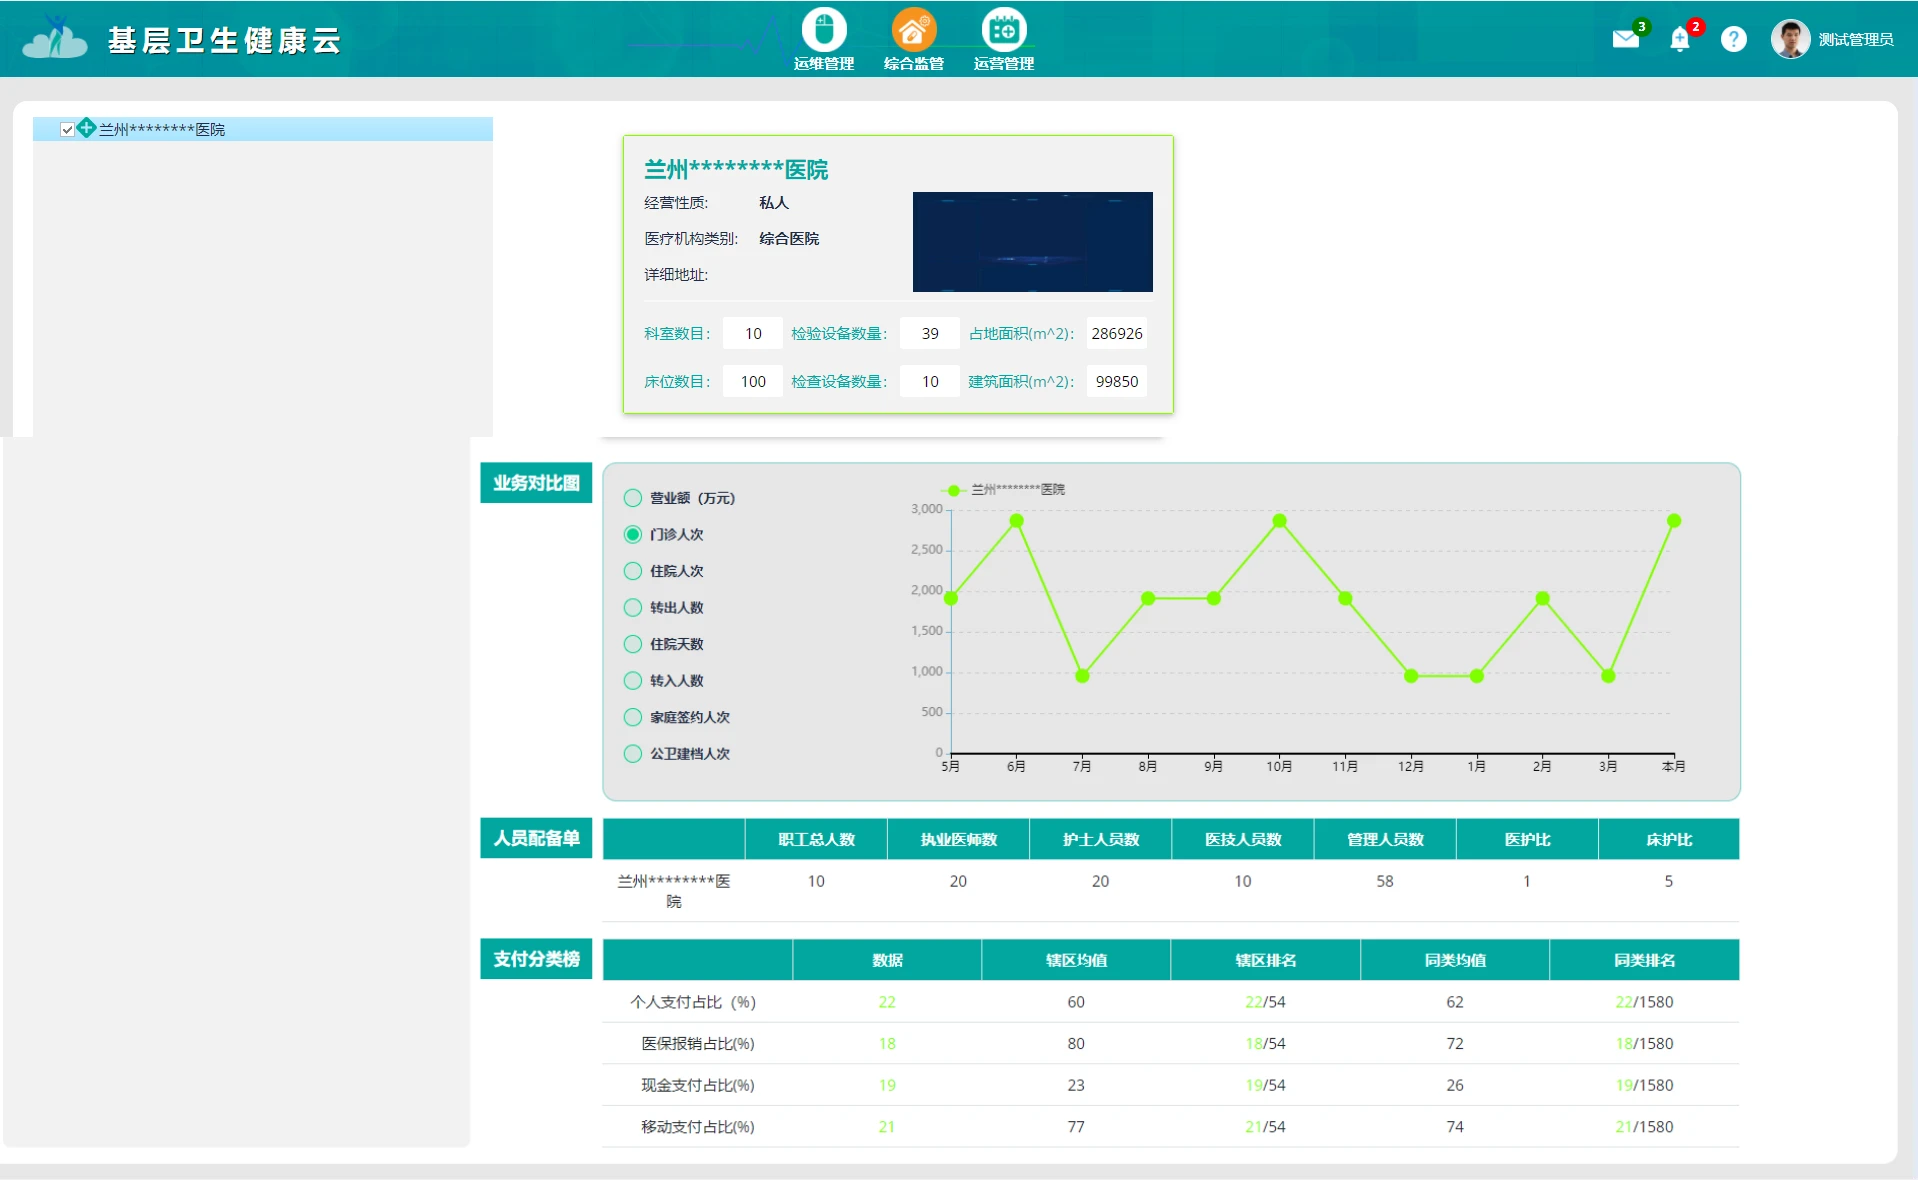Screen dimensions: 1918x1180
Task: Click the user avatar picture
Action: tap(1790, 39)
